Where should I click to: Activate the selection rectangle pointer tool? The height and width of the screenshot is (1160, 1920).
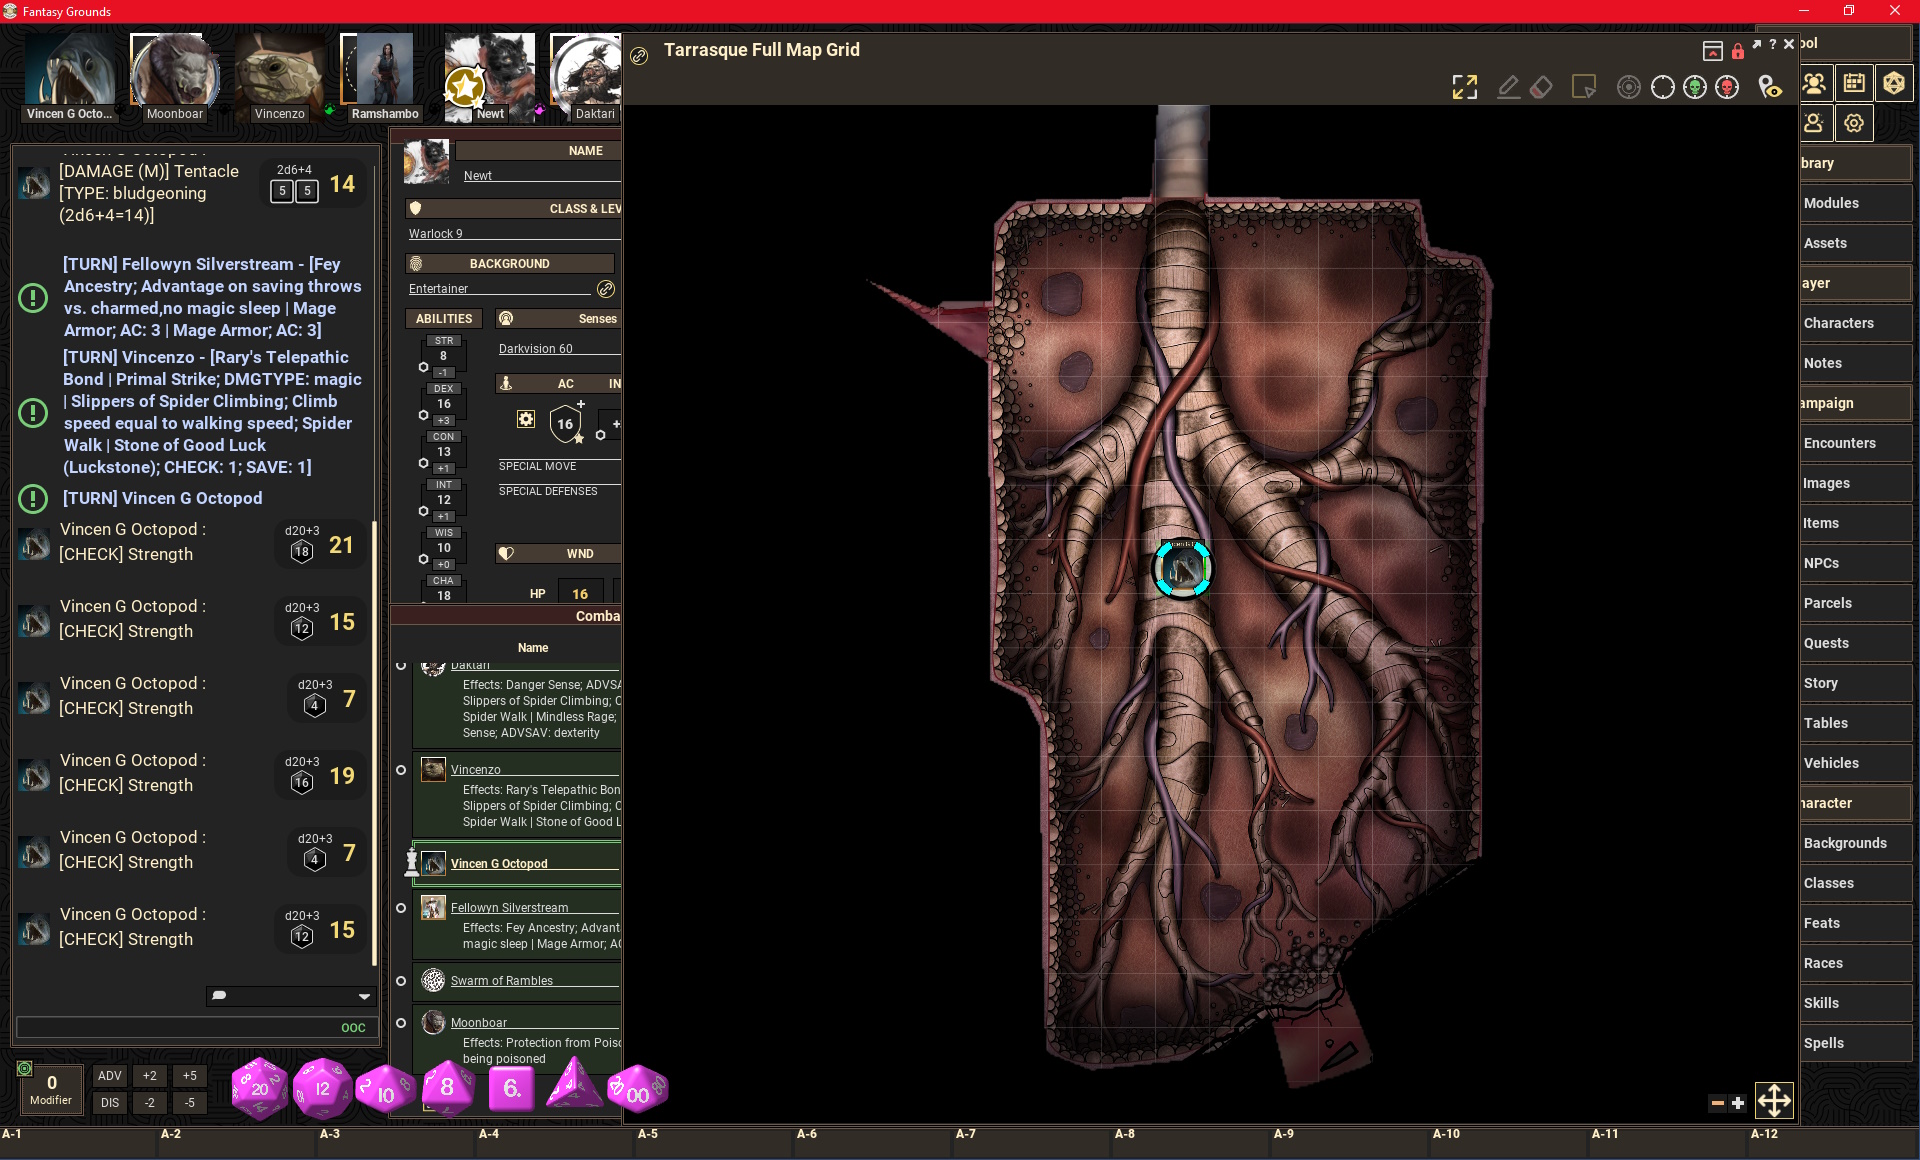(1584, 87)
